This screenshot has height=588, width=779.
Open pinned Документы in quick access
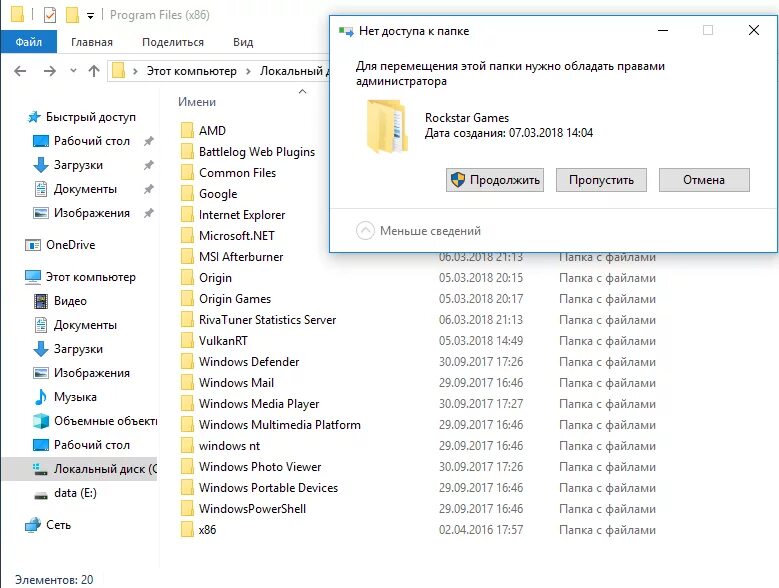pos(85,189)
